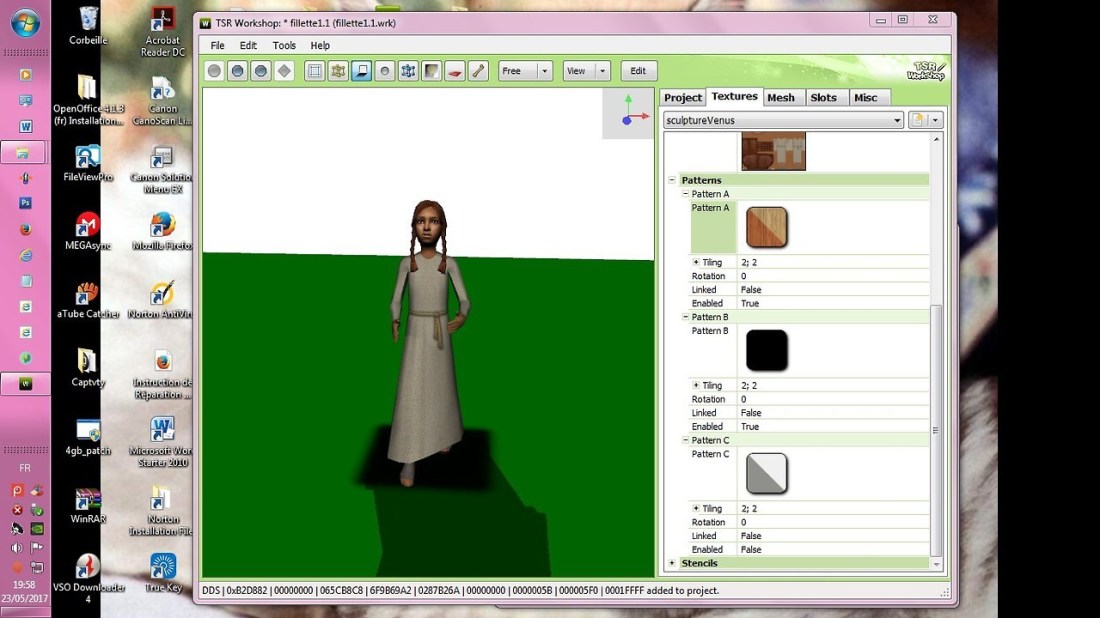Switch to the Mesh tab
The height and width of the screenshot is (618, 1100).
pyautogui.click(x=781, y=97)
